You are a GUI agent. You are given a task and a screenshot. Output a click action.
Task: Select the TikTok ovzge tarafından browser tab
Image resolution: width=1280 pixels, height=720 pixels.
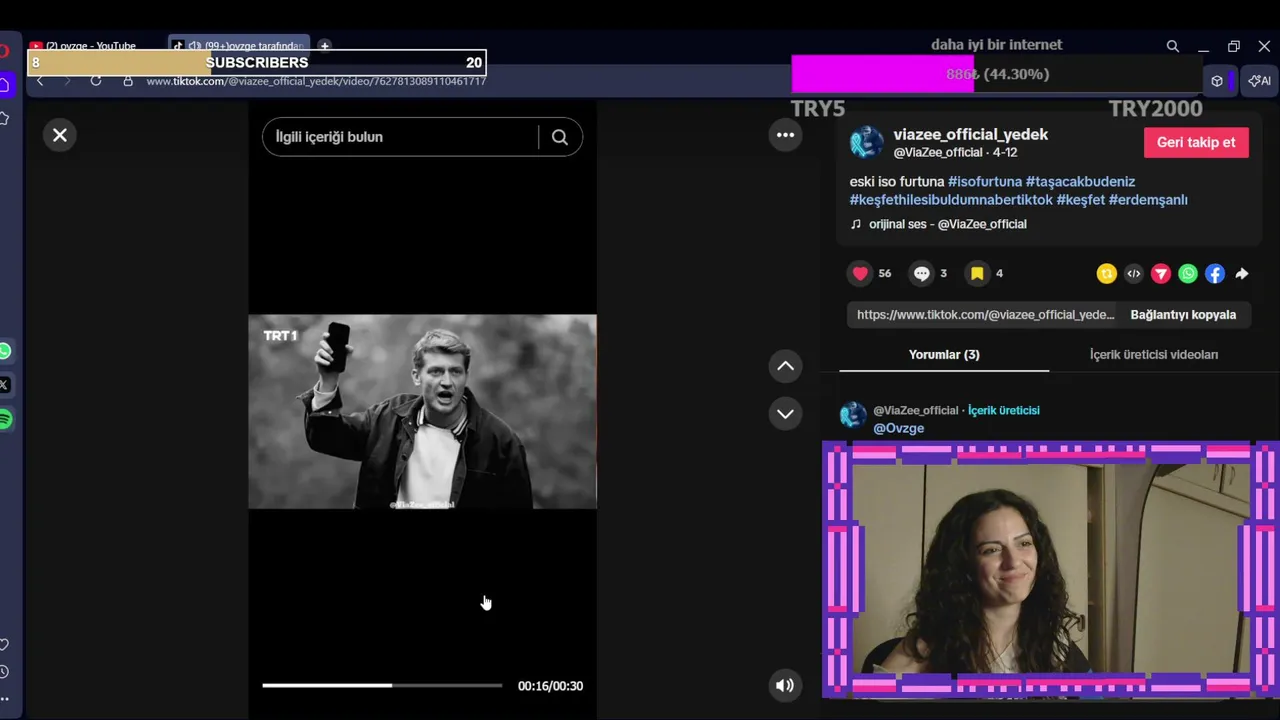point(240,46)
